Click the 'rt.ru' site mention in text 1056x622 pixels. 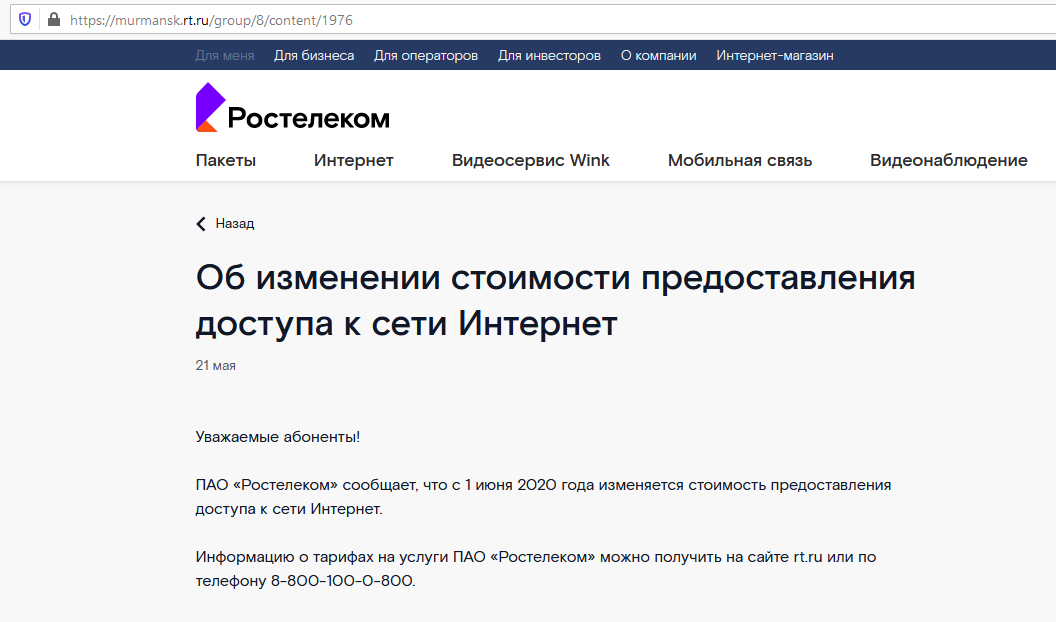click(x=807, y=557)
